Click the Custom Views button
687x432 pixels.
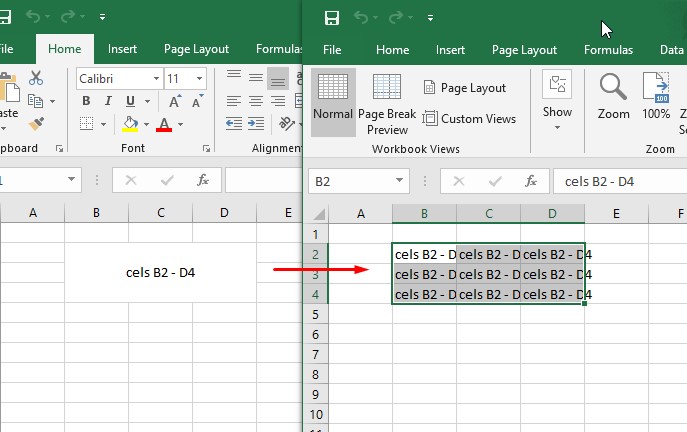click(x=469, y=119)
